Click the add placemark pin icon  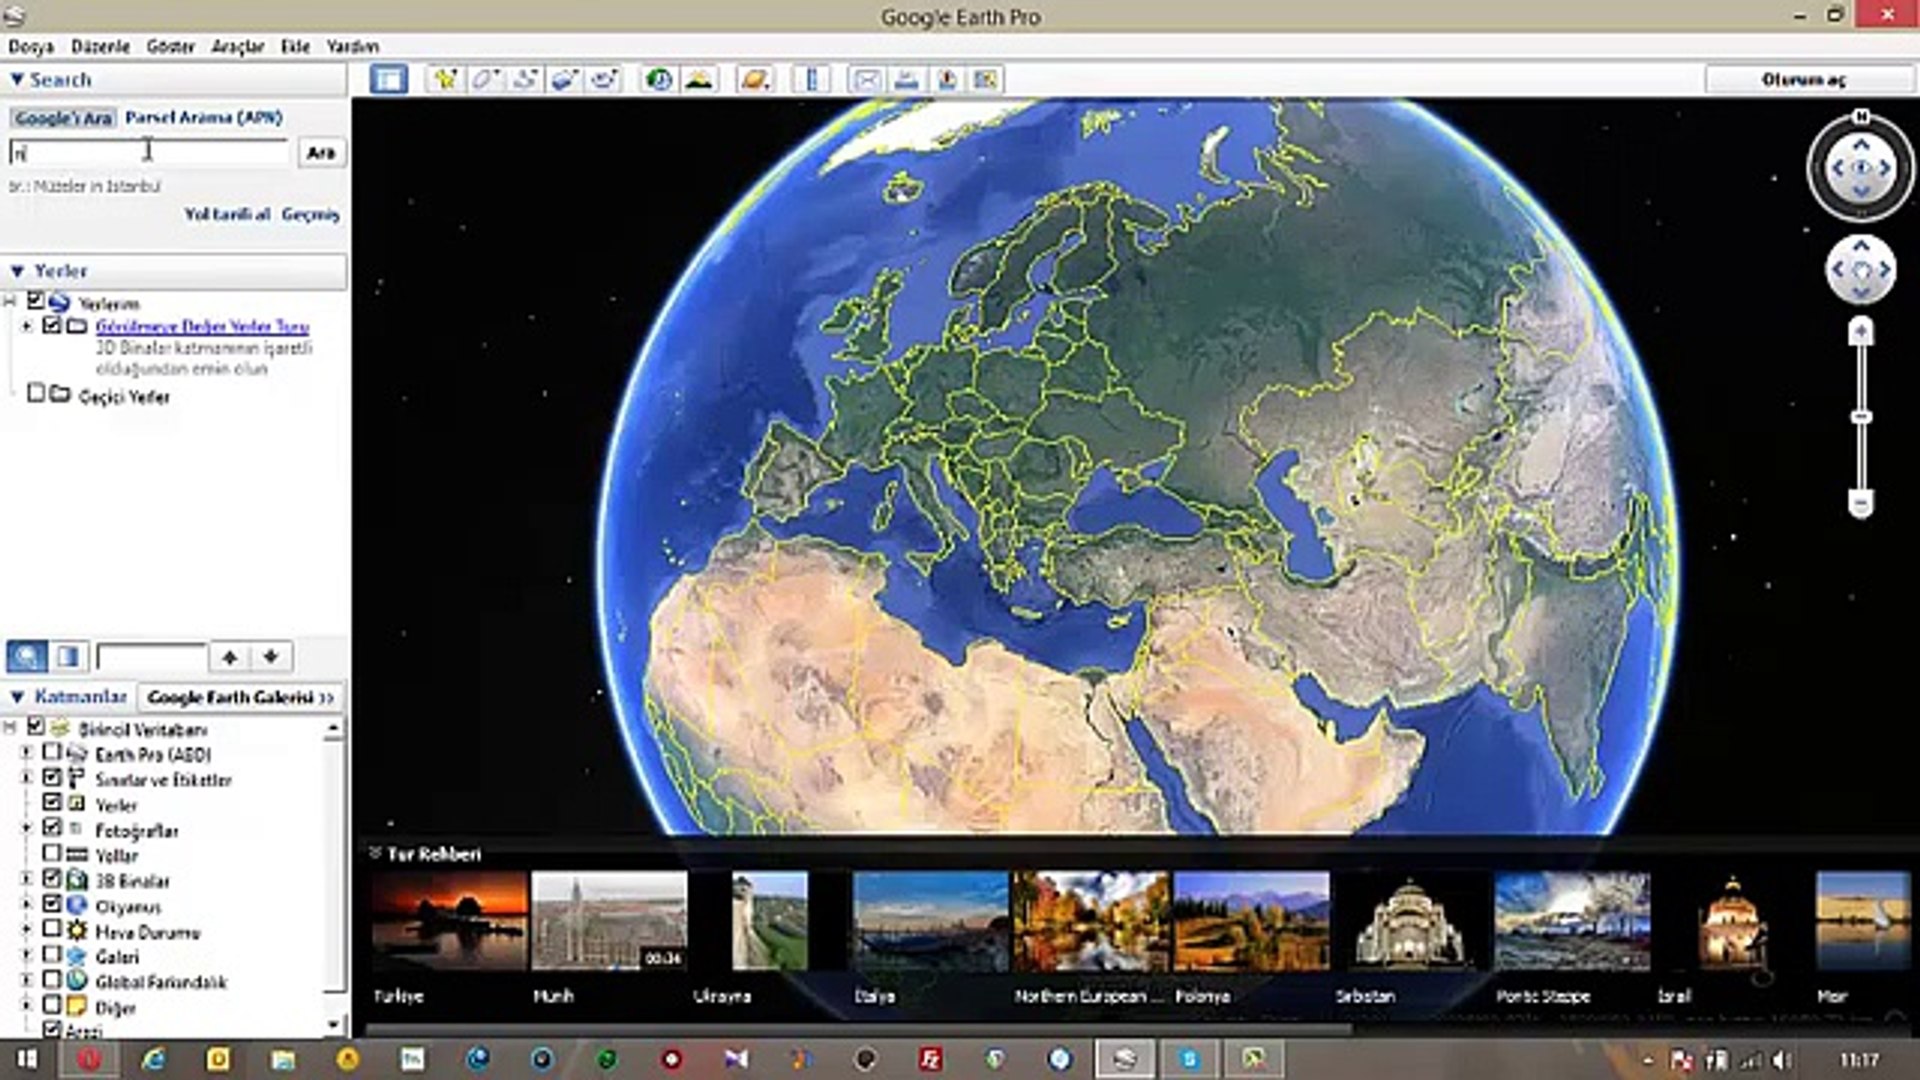coord(445,80)
